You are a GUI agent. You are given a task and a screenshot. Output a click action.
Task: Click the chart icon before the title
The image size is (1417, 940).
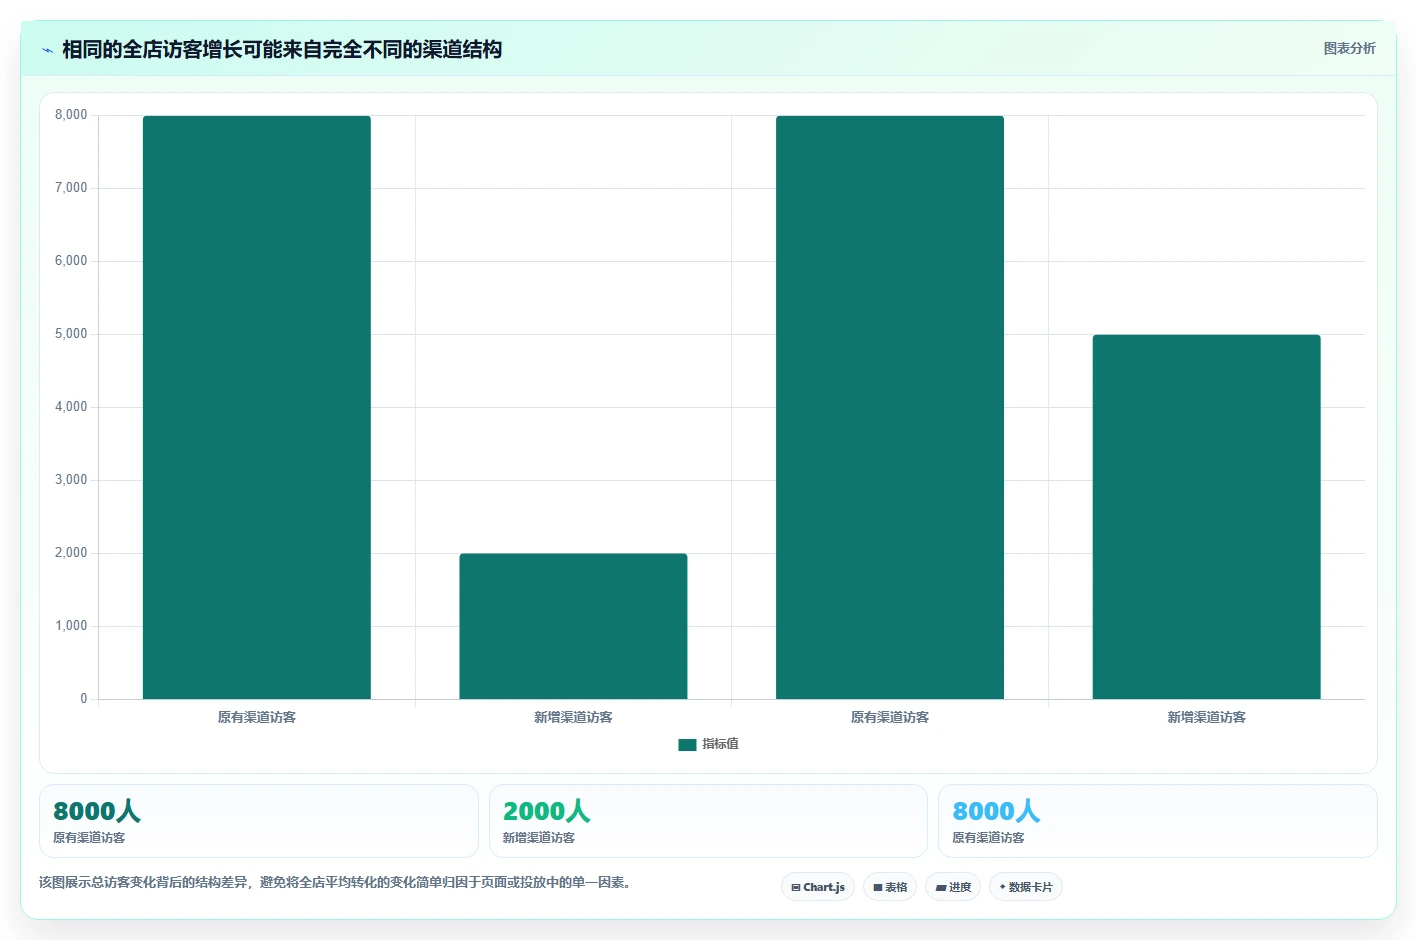[x=47, y=50]
